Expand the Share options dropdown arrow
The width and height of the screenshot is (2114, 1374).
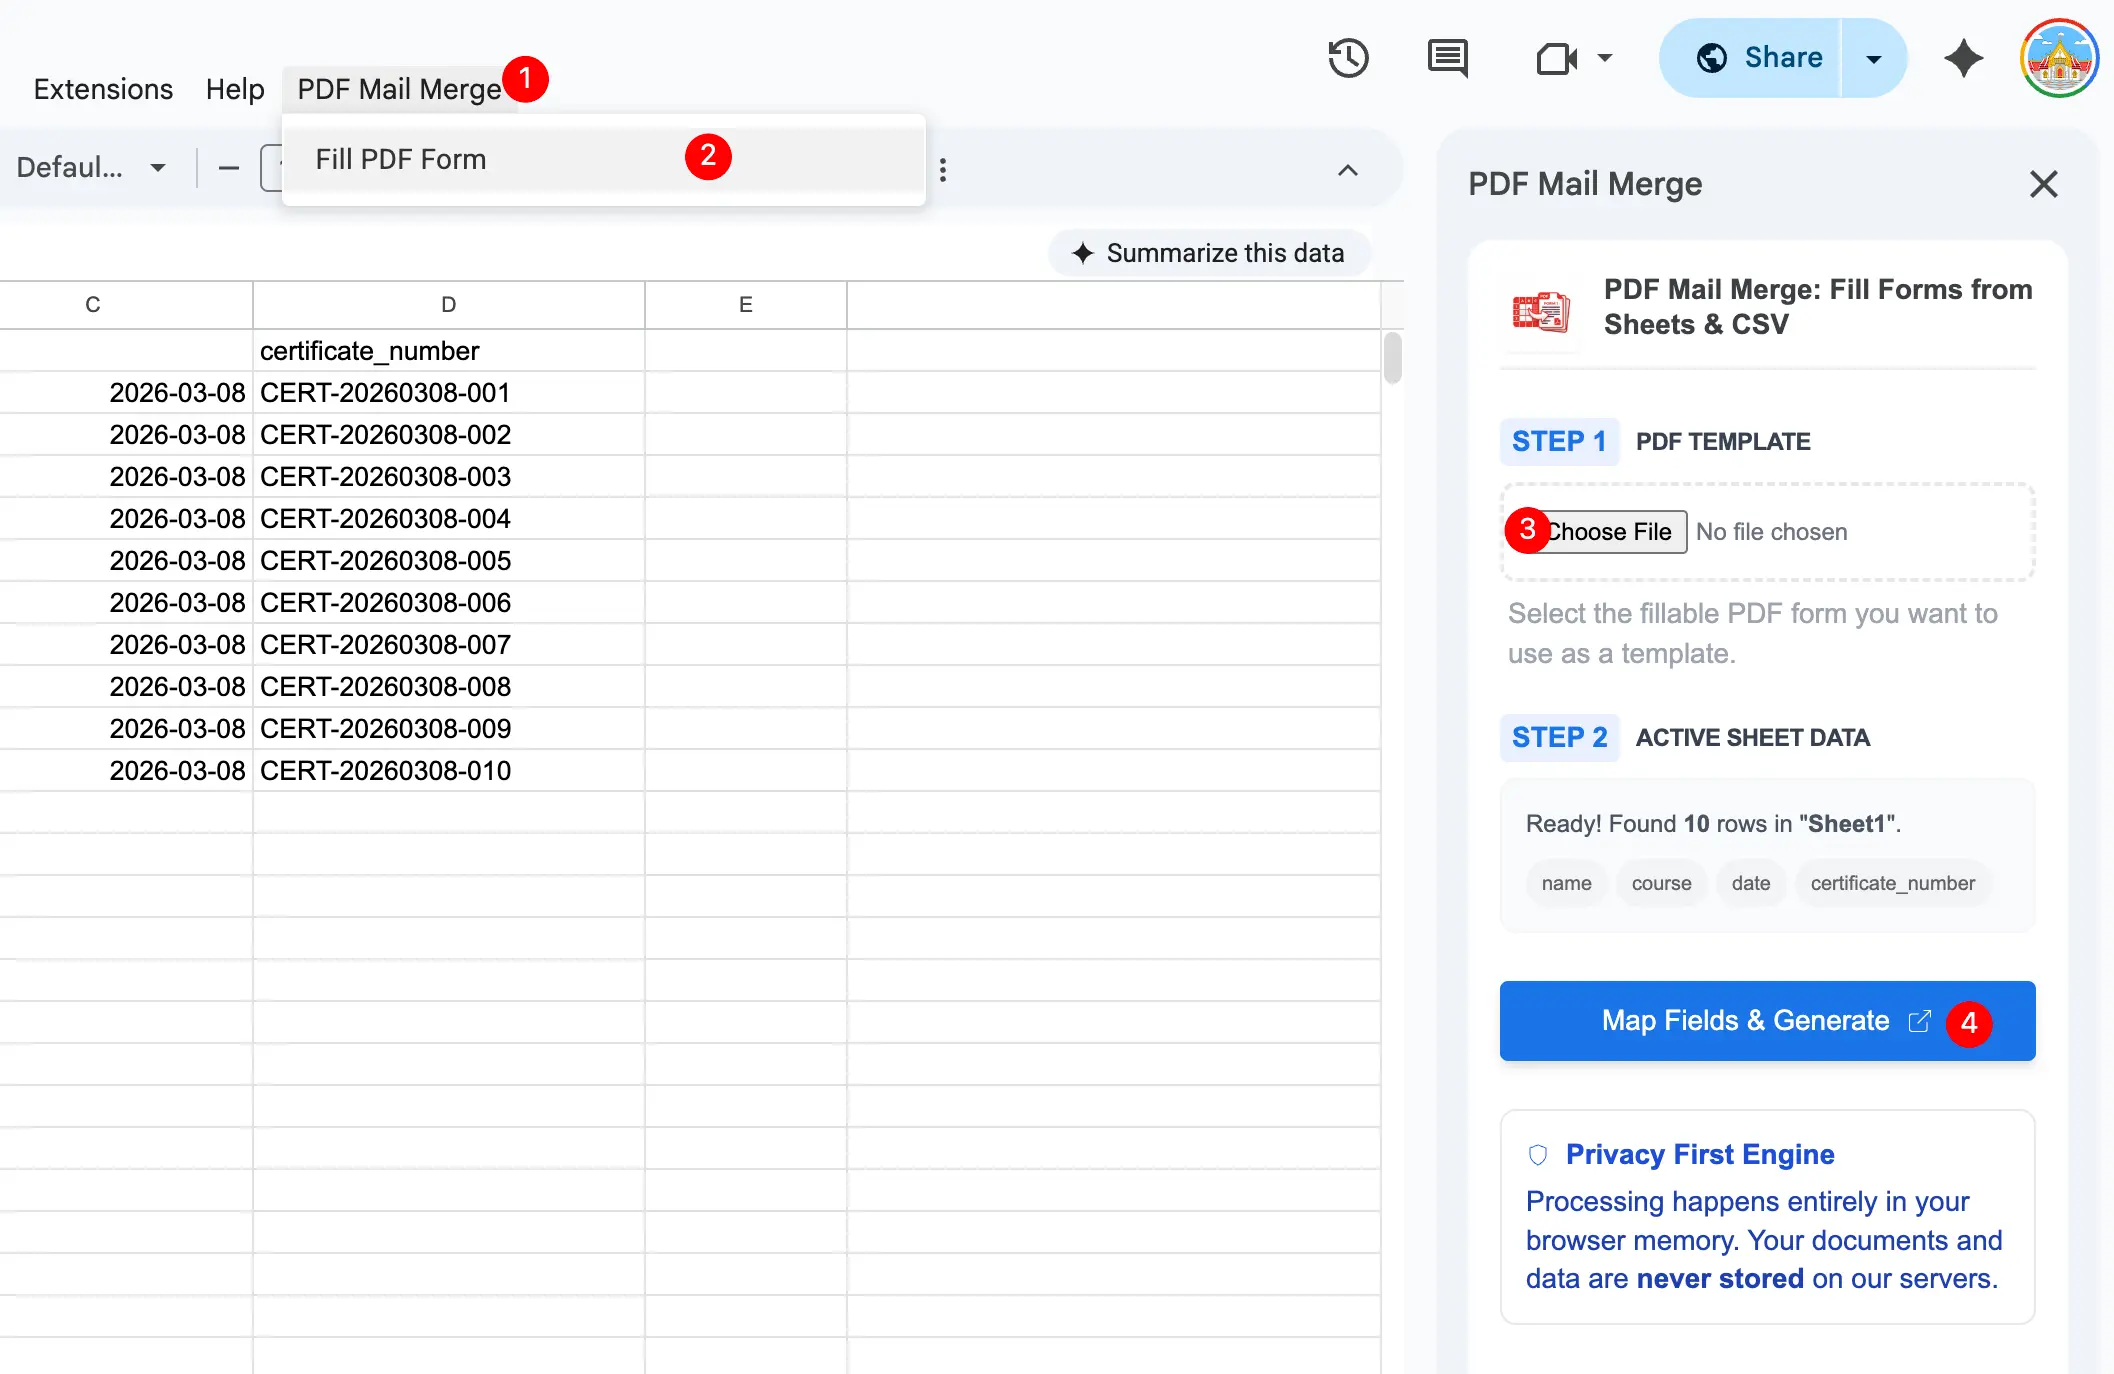click(x=1874, y=58)
